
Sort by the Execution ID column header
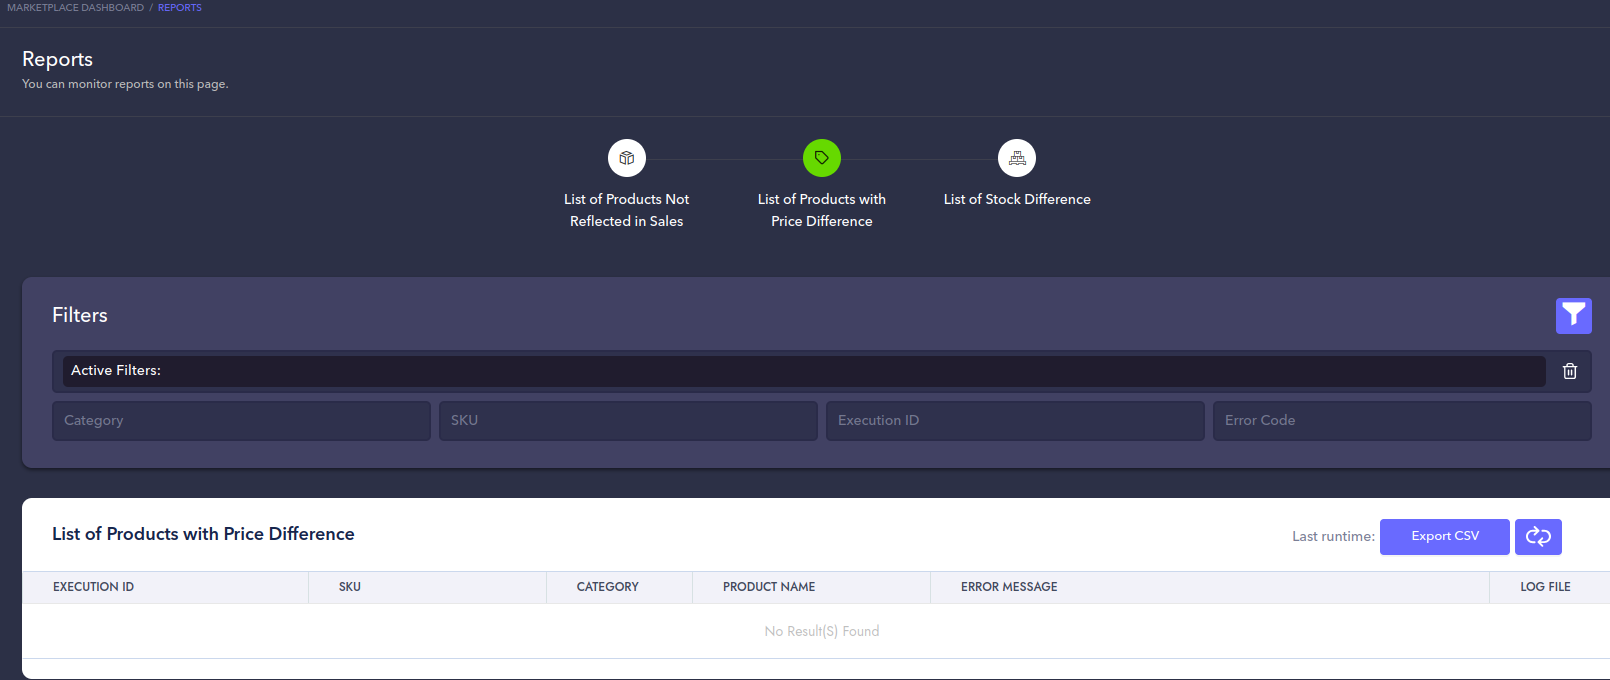(x=93, y=587)
